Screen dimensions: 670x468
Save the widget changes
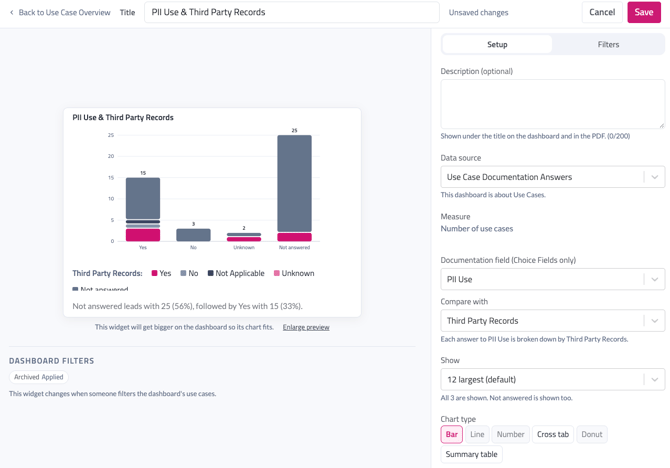pyautogui.click(x=644, y=12)
